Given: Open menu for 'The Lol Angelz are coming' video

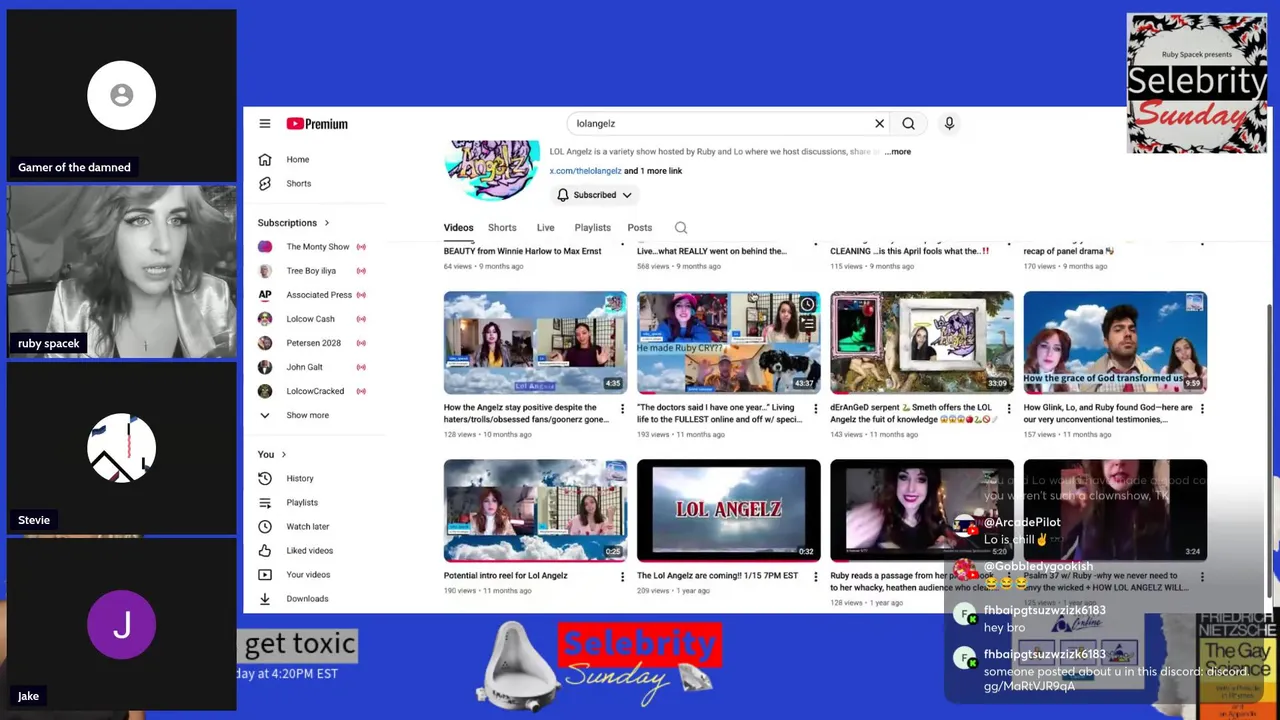Looking at the screenshot, I should point(815,577).
